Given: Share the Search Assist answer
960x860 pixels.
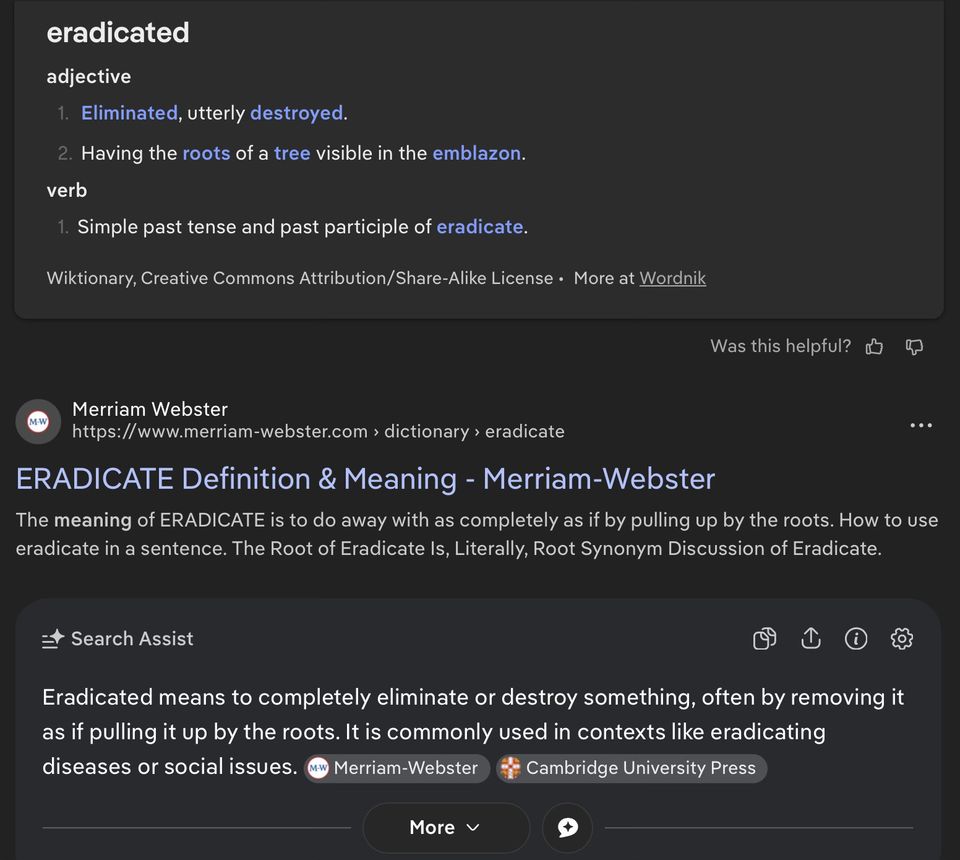Looking at the screenshot, I should pos(811,639).
